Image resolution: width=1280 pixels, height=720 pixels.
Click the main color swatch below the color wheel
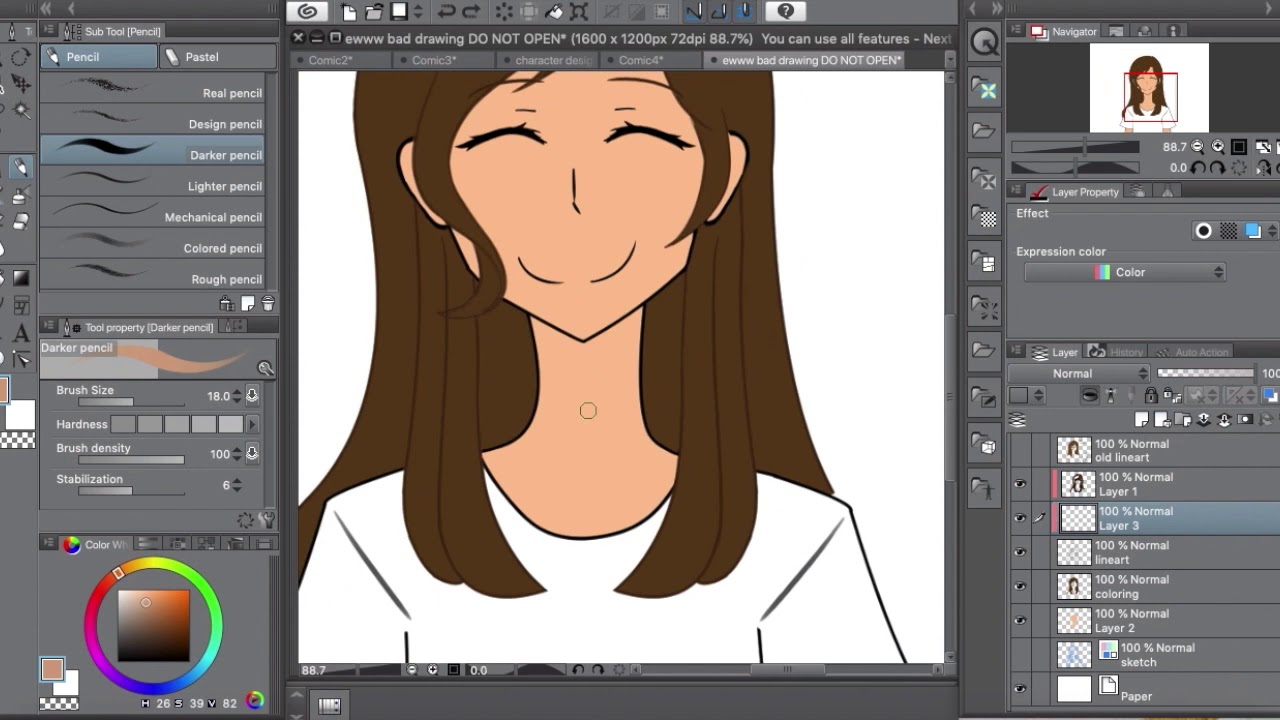click(52, 669)
